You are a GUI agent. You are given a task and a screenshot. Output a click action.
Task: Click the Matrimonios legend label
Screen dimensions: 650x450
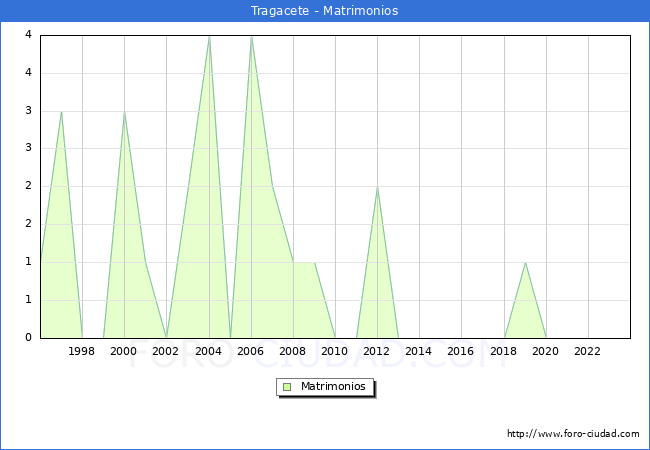tap(333, 386)
